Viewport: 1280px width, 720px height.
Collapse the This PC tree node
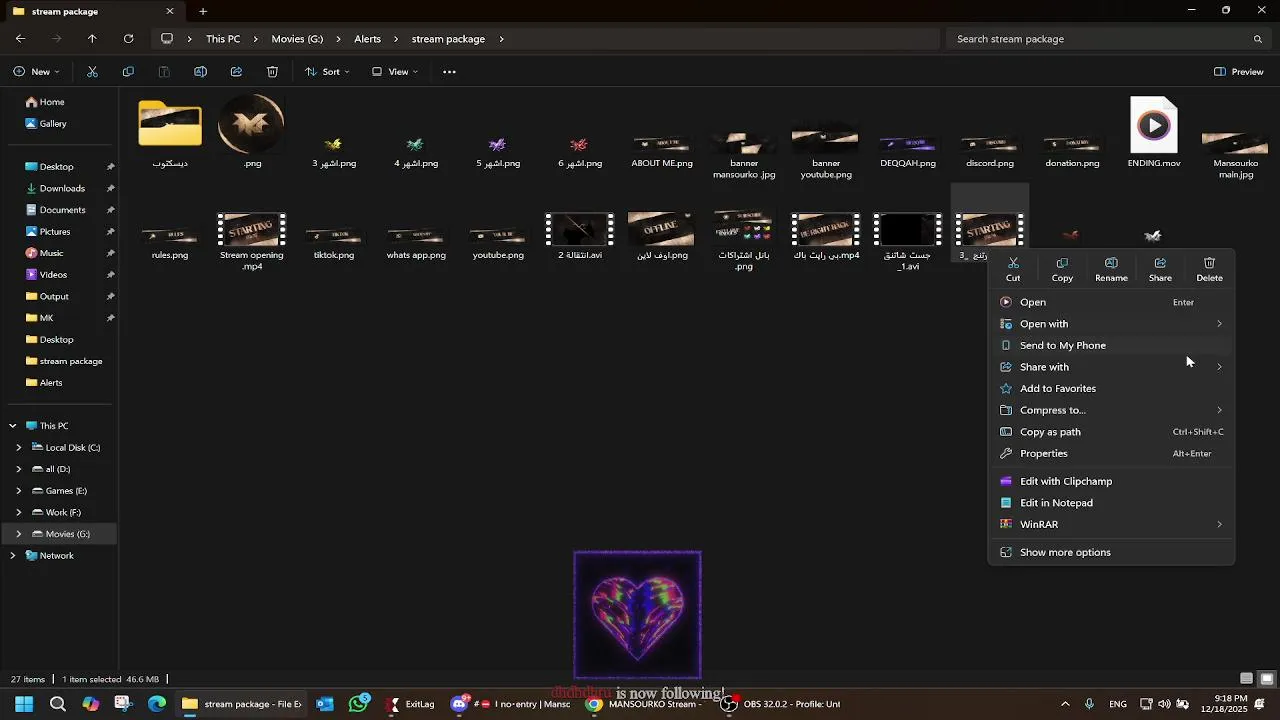(x=13, y=426)
